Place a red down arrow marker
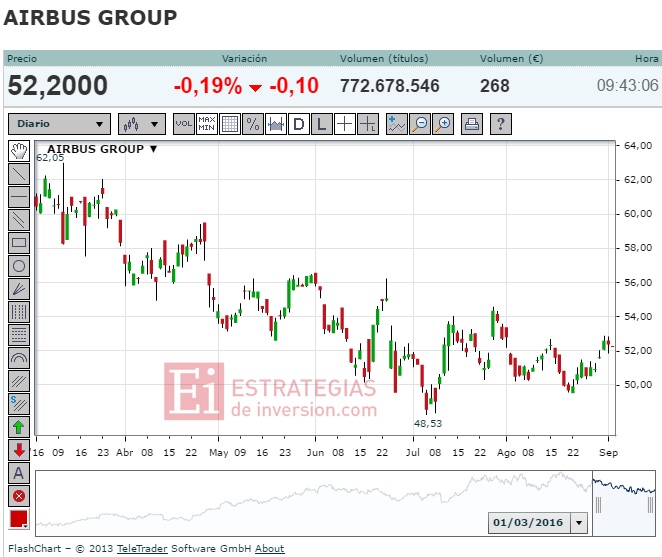Screen dimensions: 662x557 point(19,450)
